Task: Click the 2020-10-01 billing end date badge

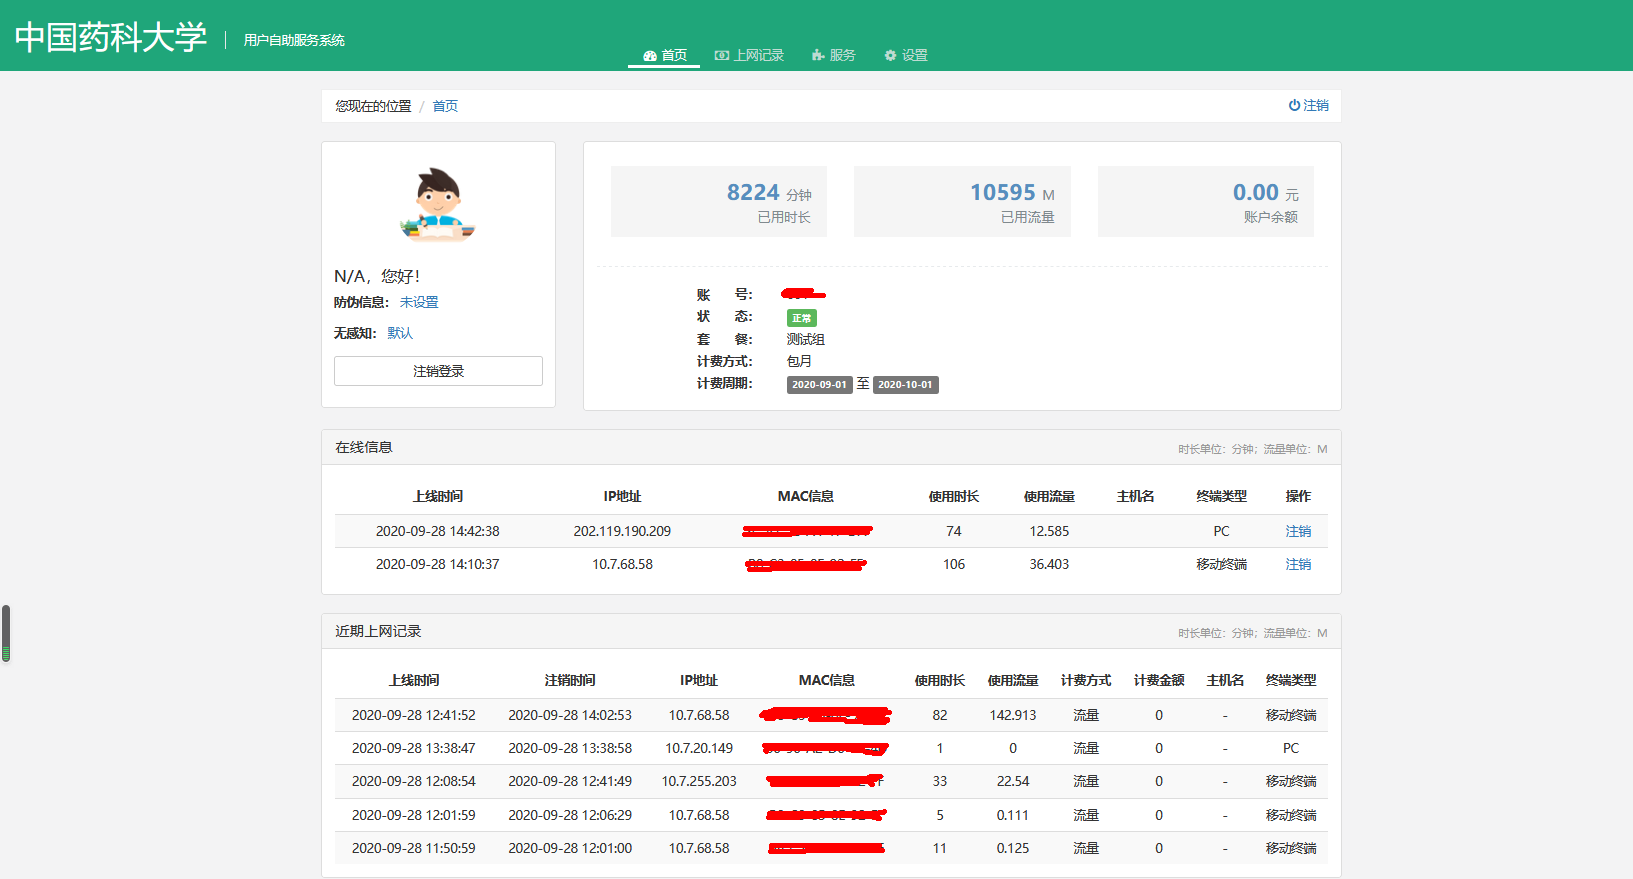Action: (x=905, y=385)
